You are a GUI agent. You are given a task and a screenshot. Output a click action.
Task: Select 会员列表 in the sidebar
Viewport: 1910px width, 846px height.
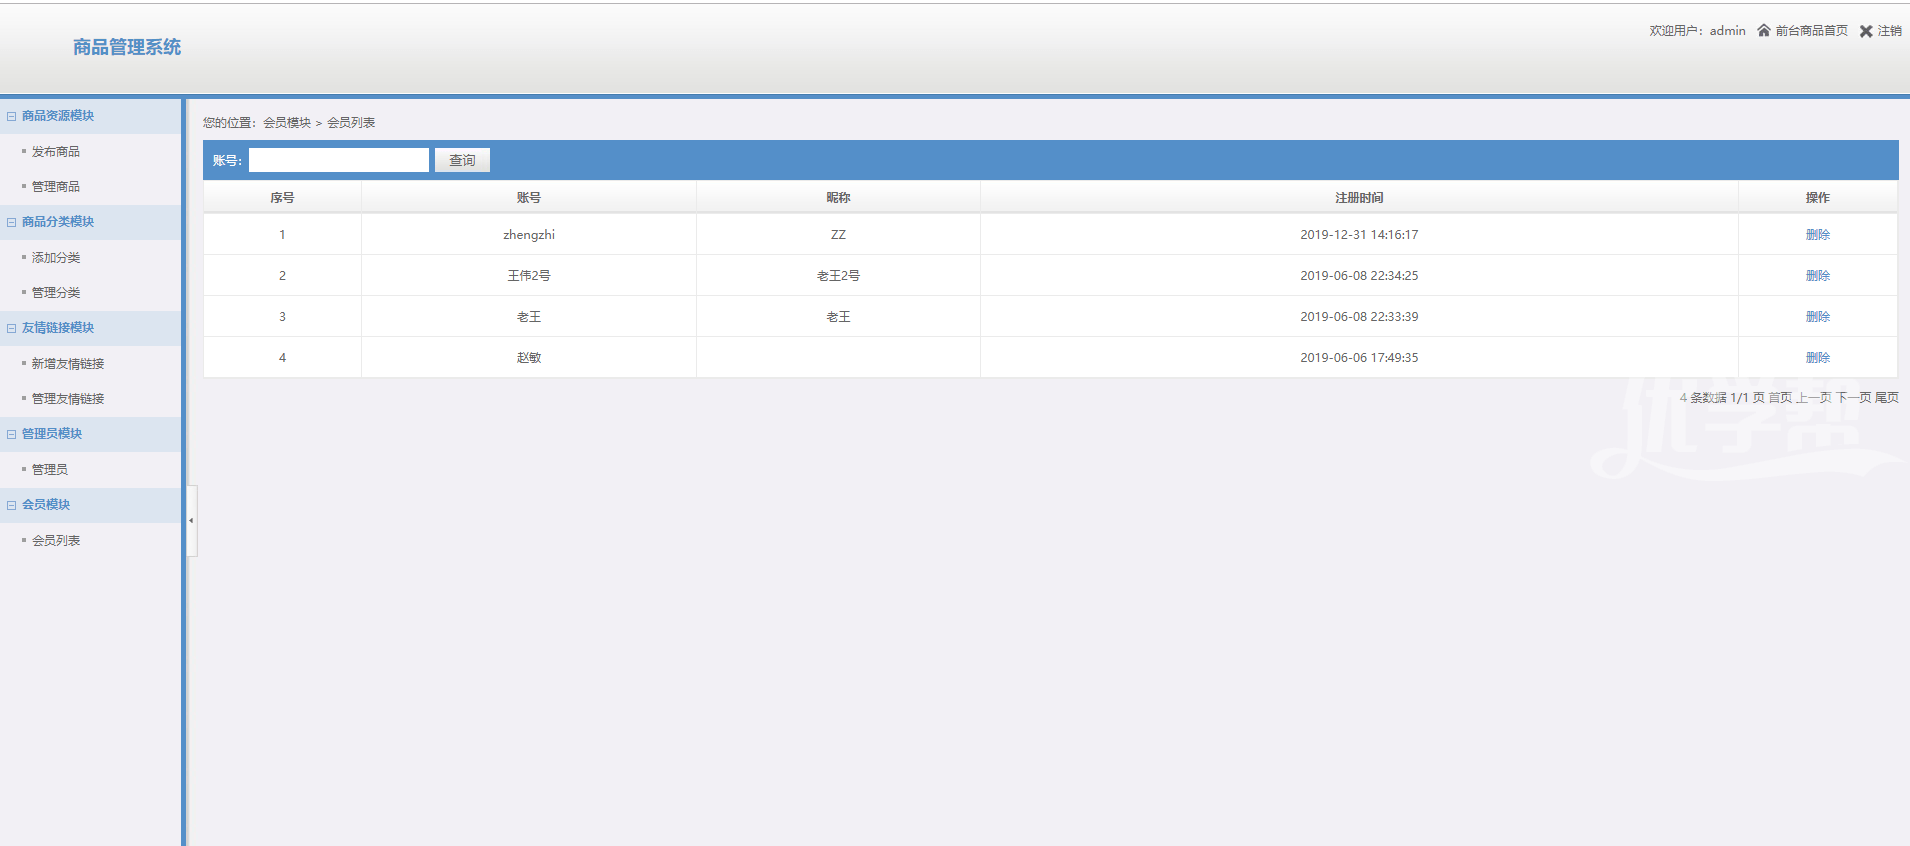tap(56, 541)
